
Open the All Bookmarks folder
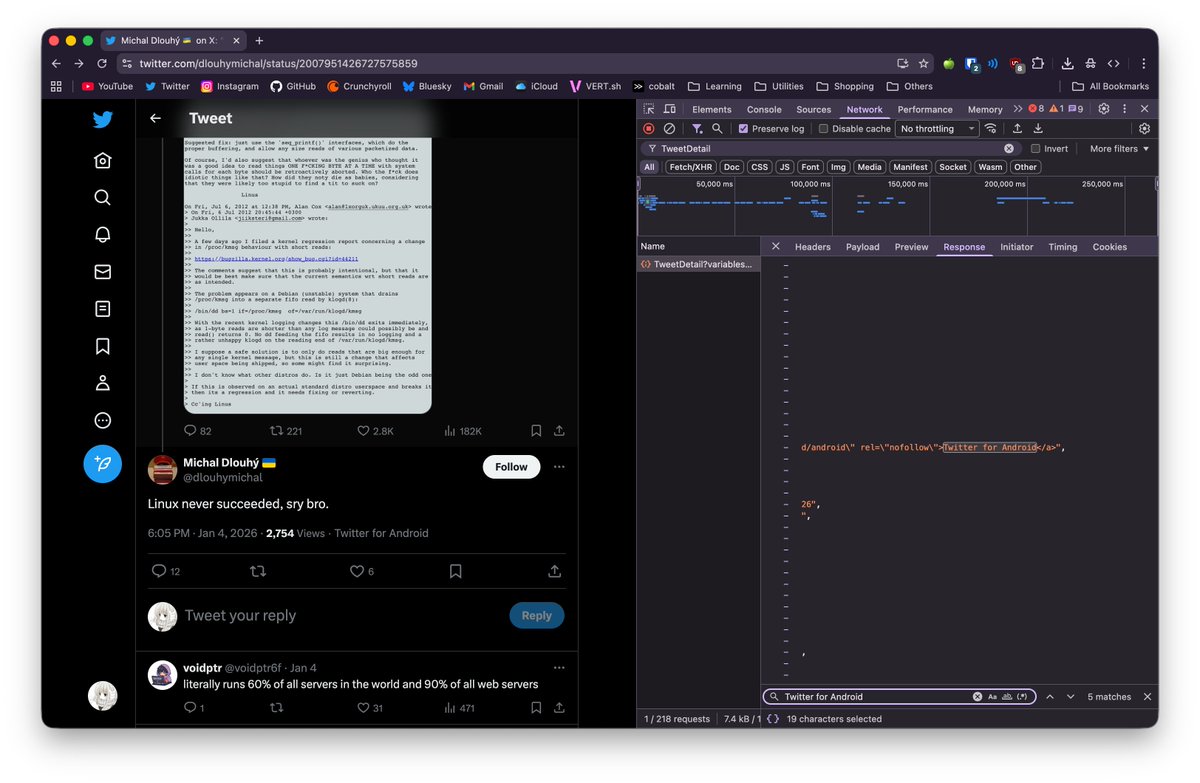1110,86
